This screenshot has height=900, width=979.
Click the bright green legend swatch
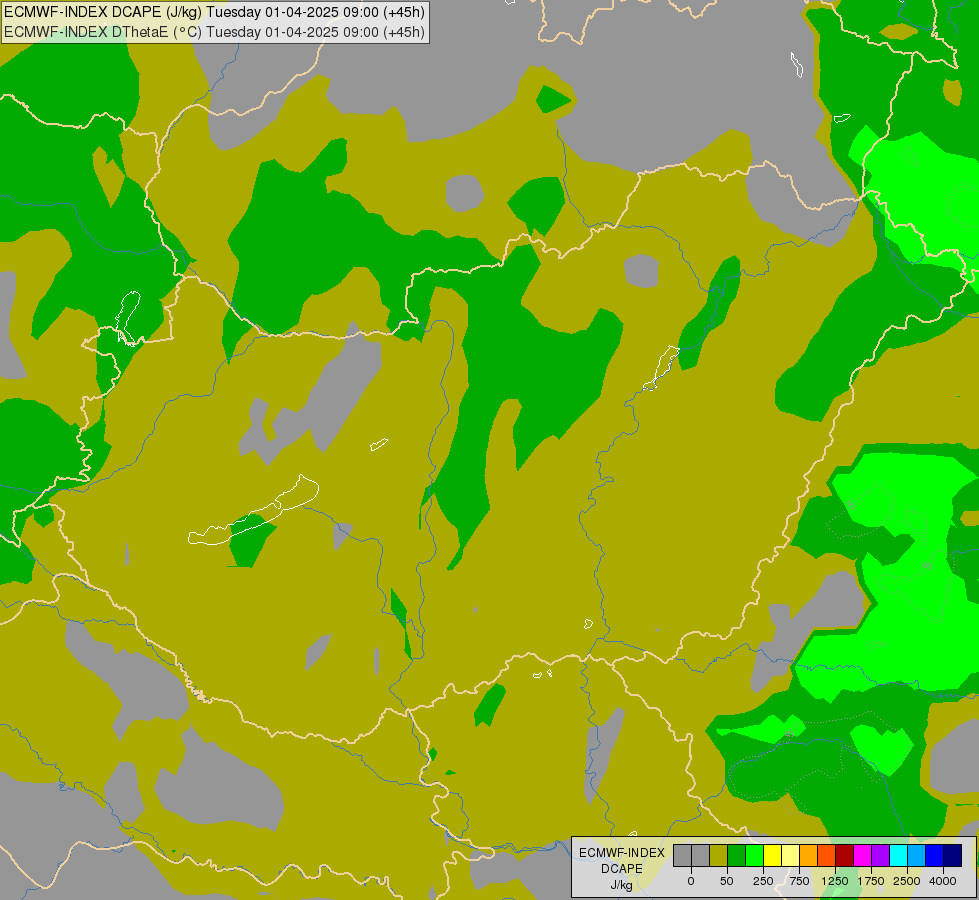755,855
